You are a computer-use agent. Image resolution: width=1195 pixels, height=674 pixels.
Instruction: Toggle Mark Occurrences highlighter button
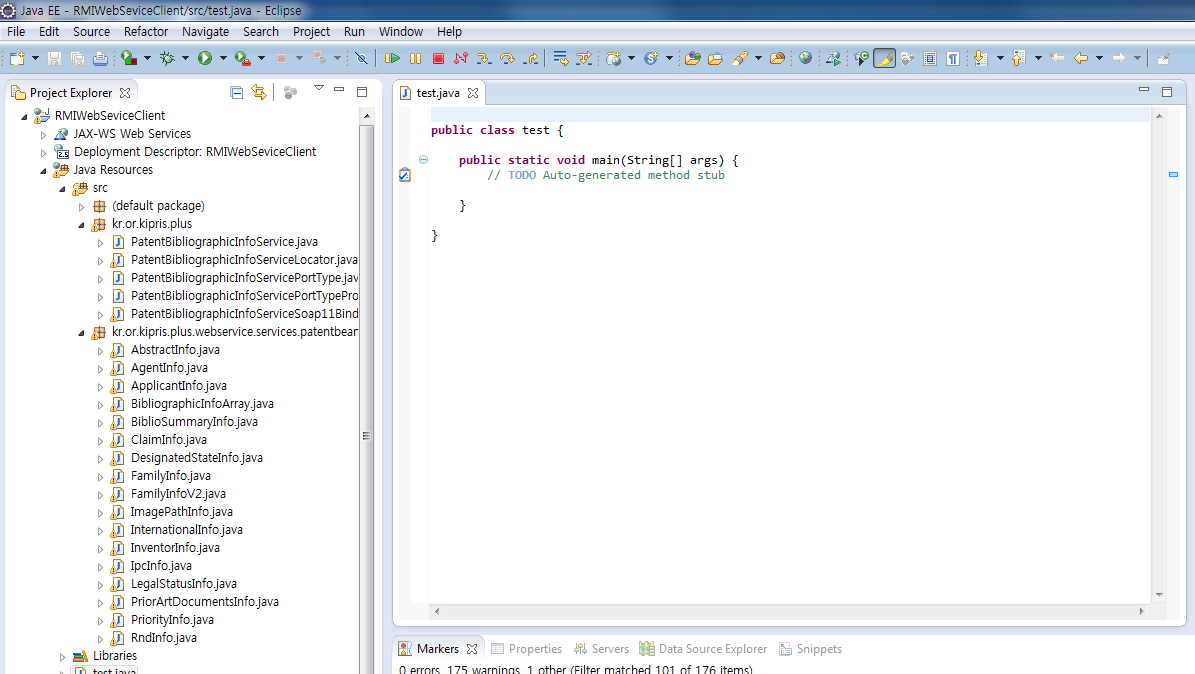(x=884, y=59)
